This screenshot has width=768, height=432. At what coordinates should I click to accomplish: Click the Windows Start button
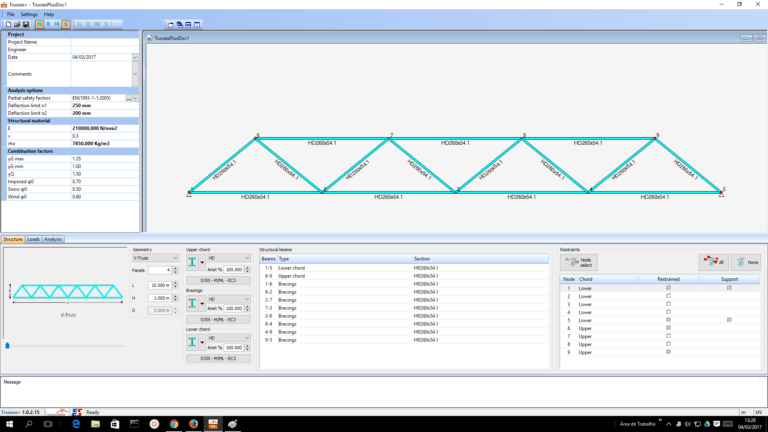click(x=9, y=424)
